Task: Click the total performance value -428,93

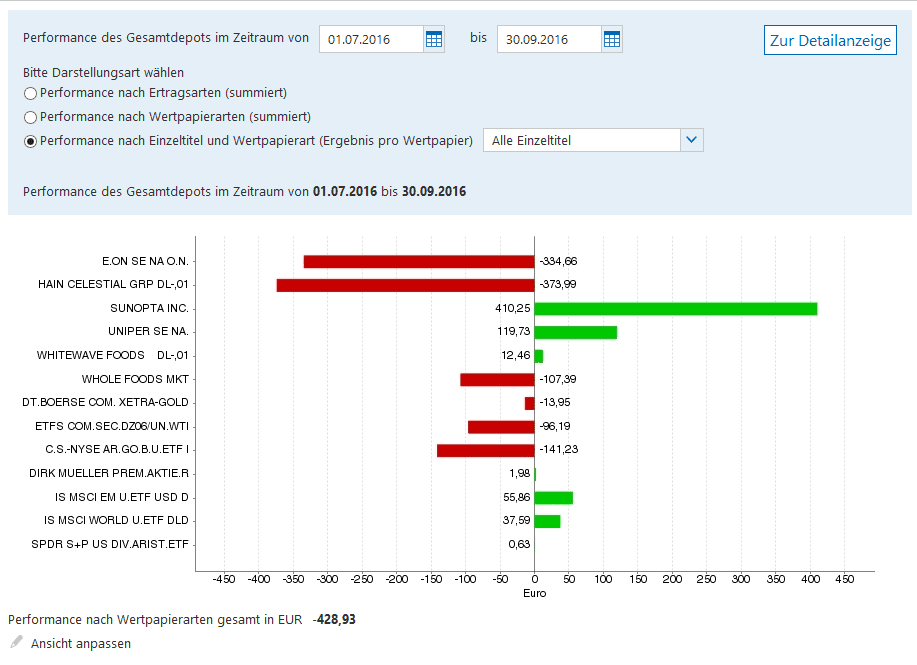Action: click(334, 619)
